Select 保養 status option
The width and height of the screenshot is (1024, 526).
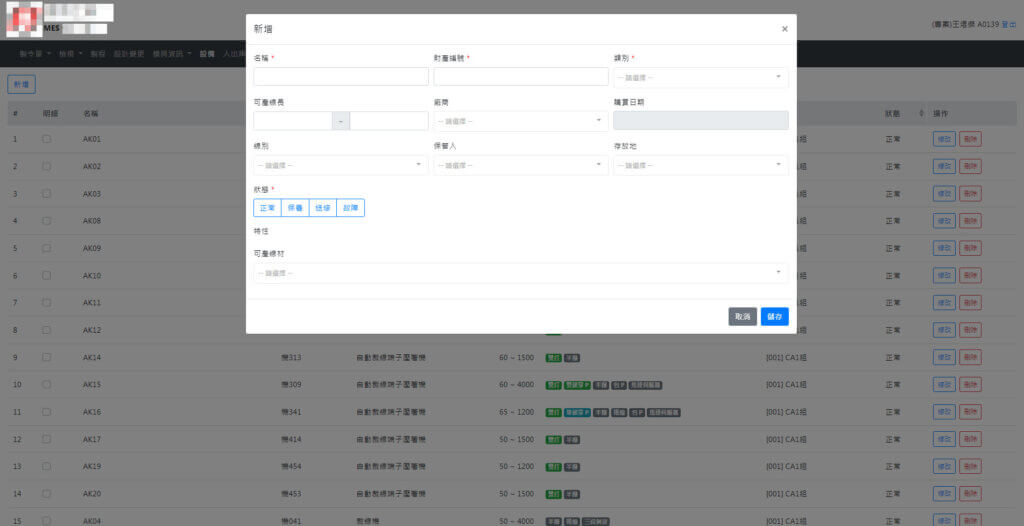click(295, 208)
